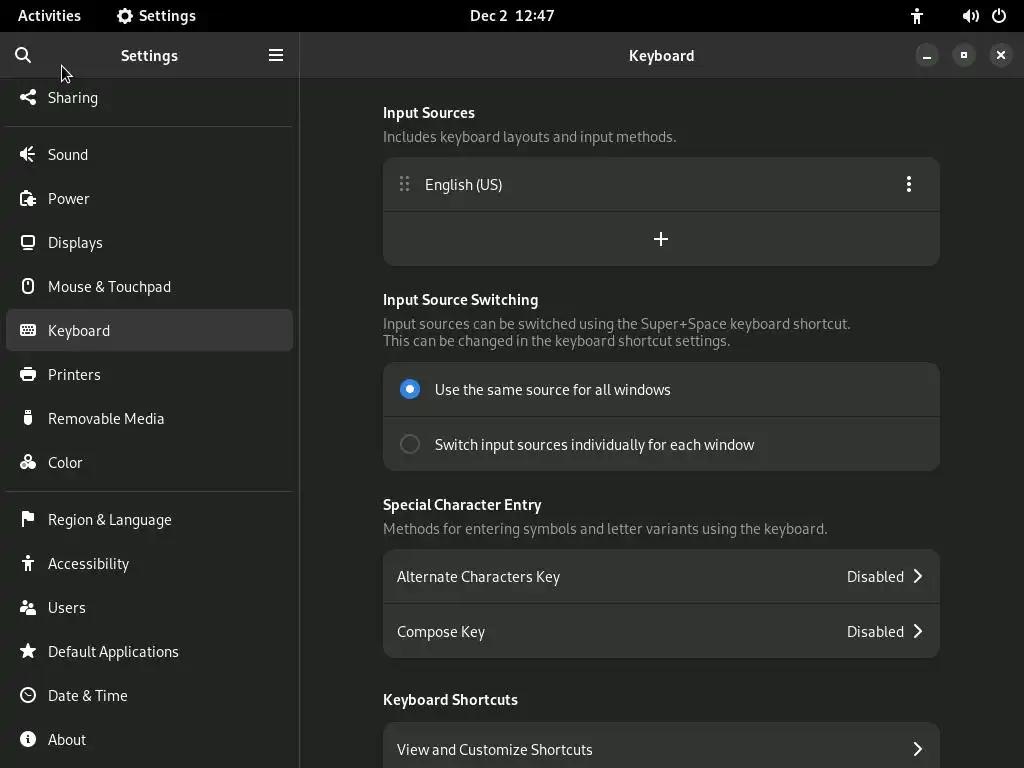Open Compose Key settings chevron
Screen dimensions: 1024x768
coord(917,631)
